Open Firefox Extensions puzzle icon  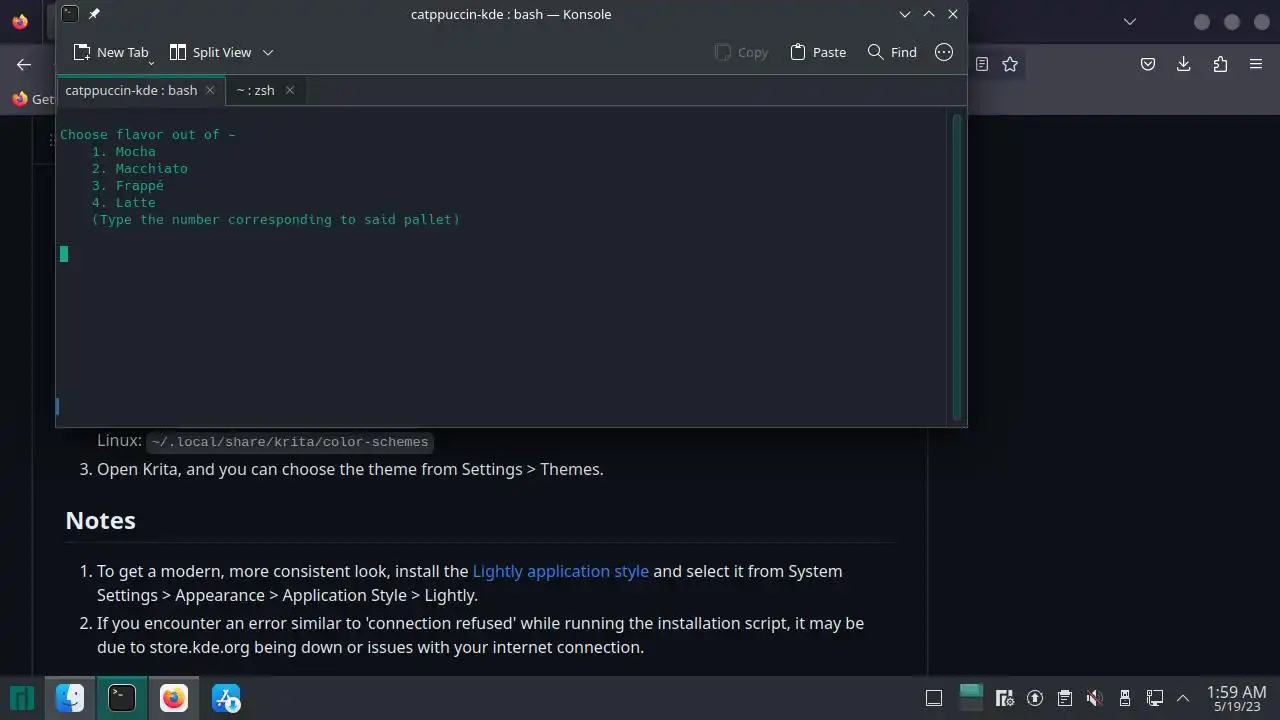click(1220, 64)
